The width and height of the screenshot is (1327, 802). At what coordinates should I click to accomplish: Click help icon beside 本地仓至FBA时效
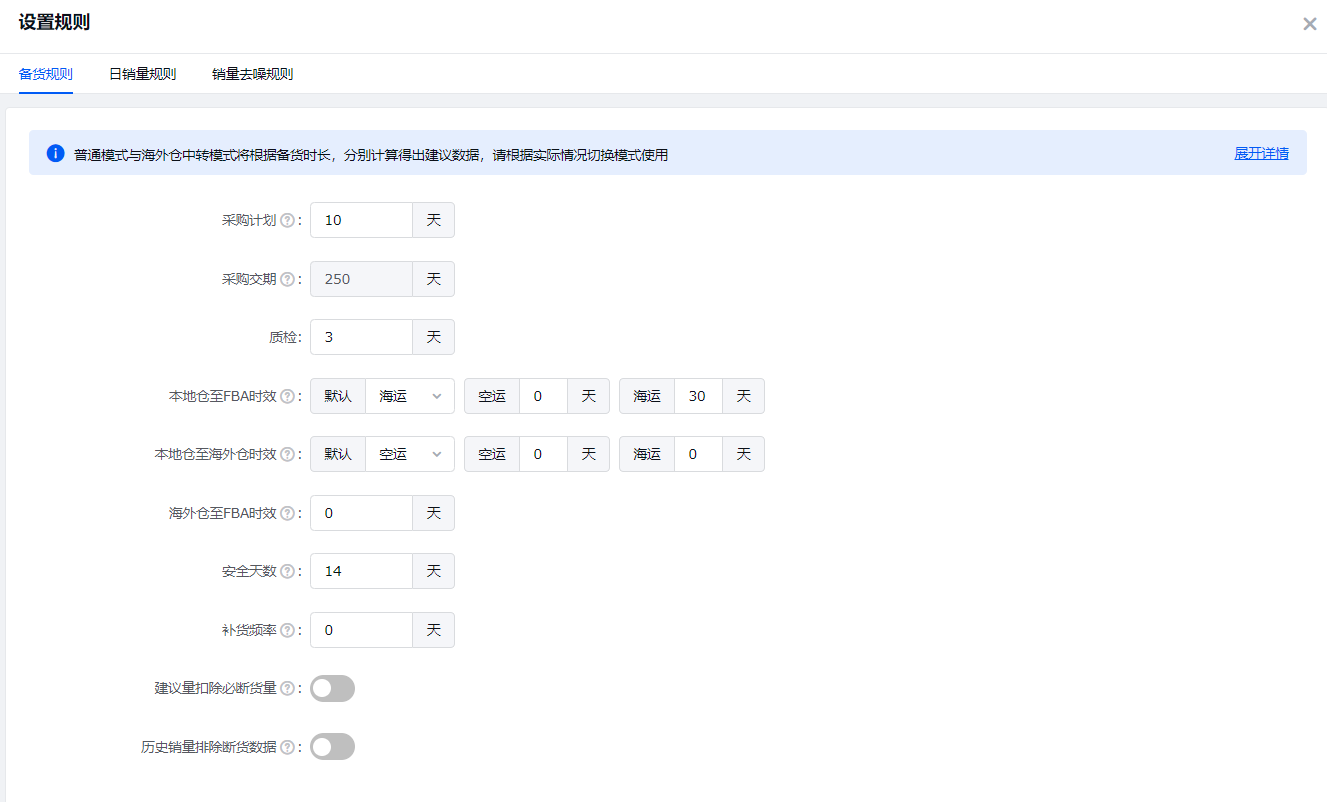pos(287,396)
